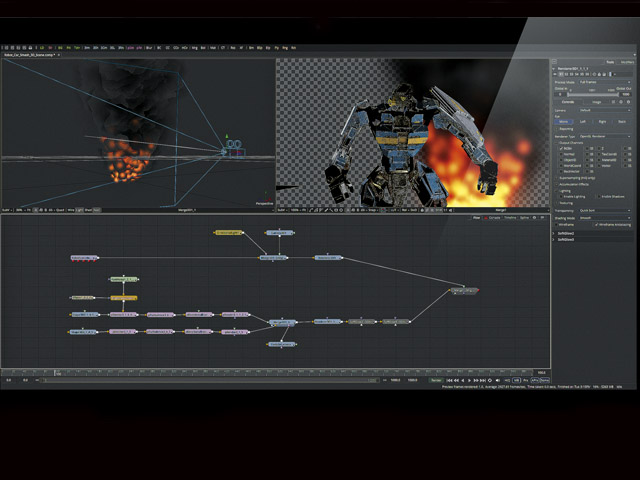Open the Process Mode dropdown
Viewport: 640px width, 480px height.
pos(605,82)
